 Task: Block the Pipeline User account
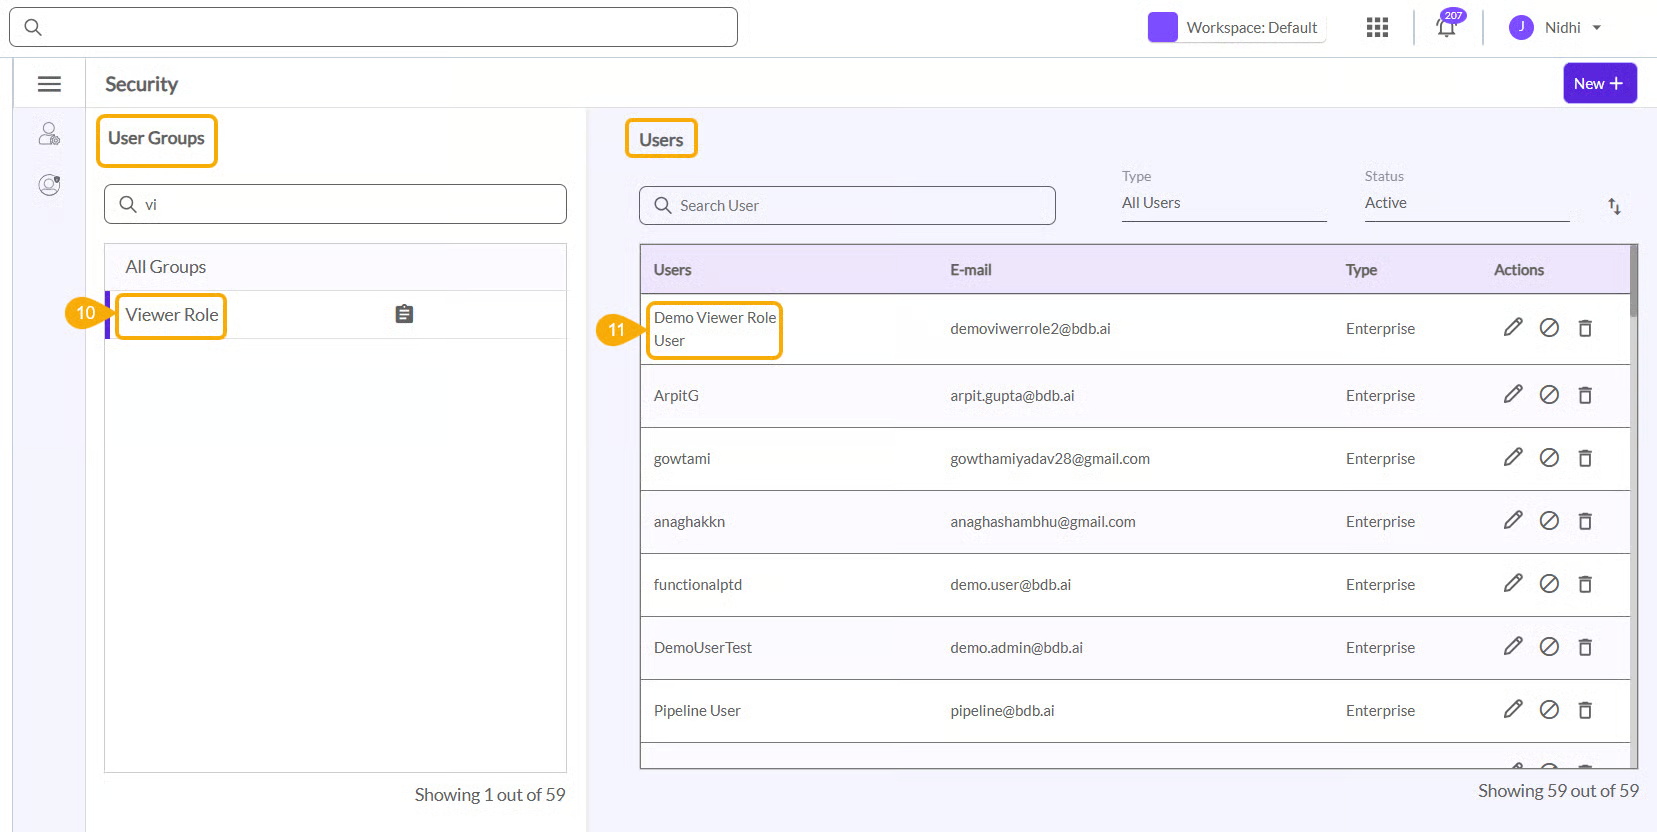(x=1549, y=710)
